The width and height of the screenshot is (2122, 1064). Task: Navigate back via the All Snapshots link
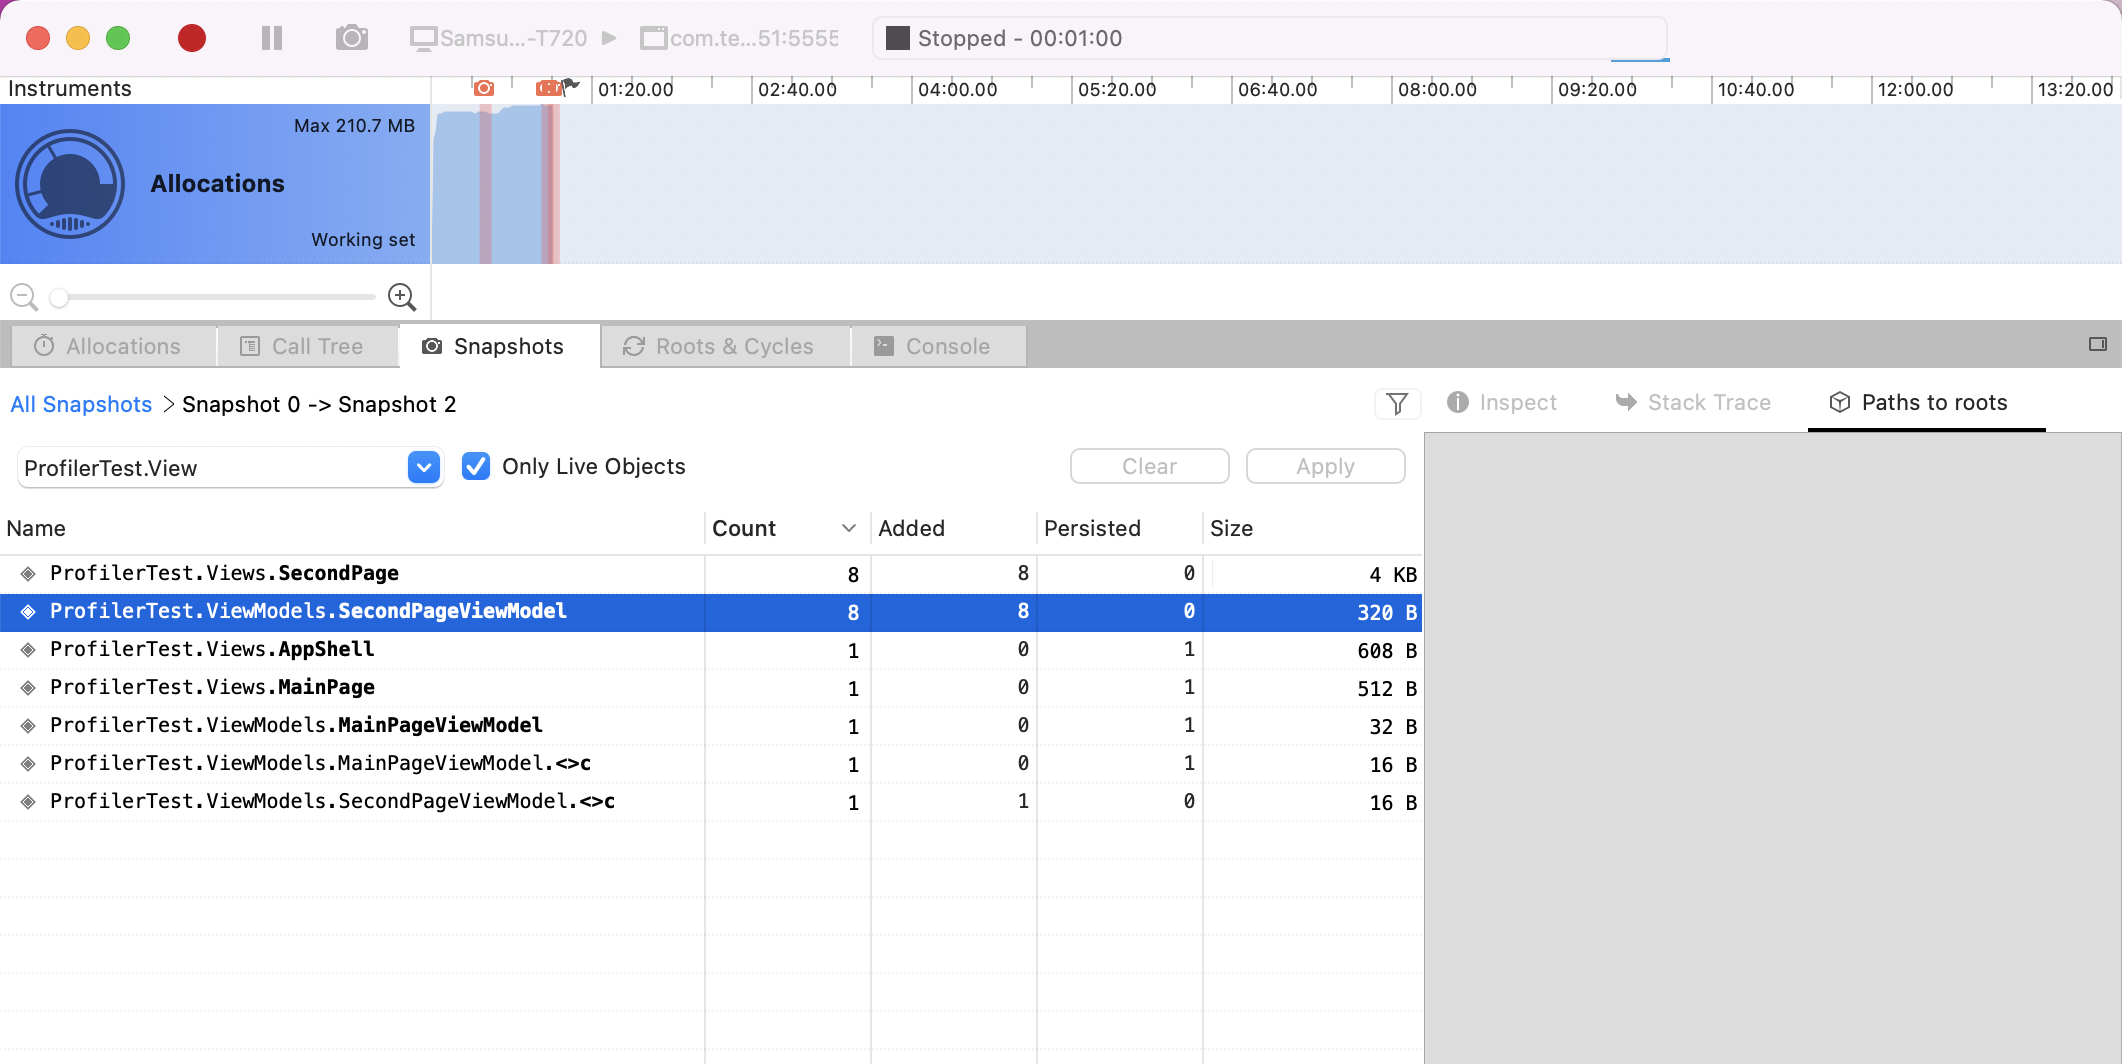[x=81, y=404]
